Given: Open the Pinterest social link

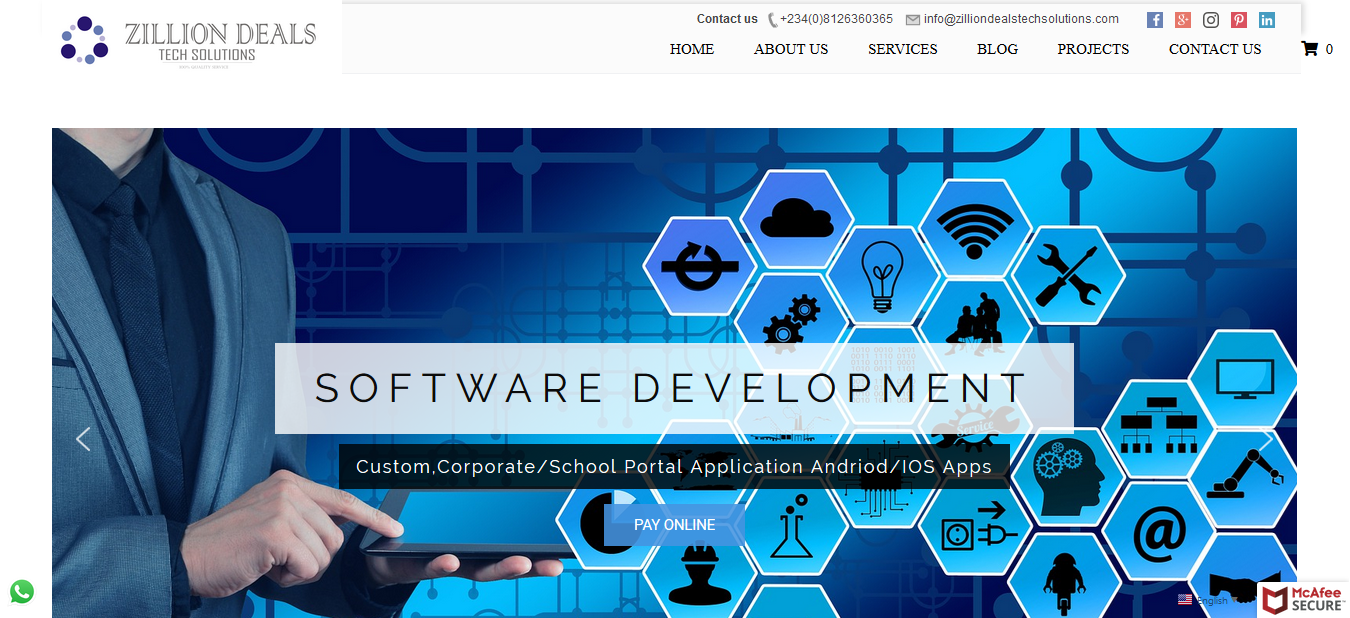Looking at the screenshot, I should [x=1239, y=20].
